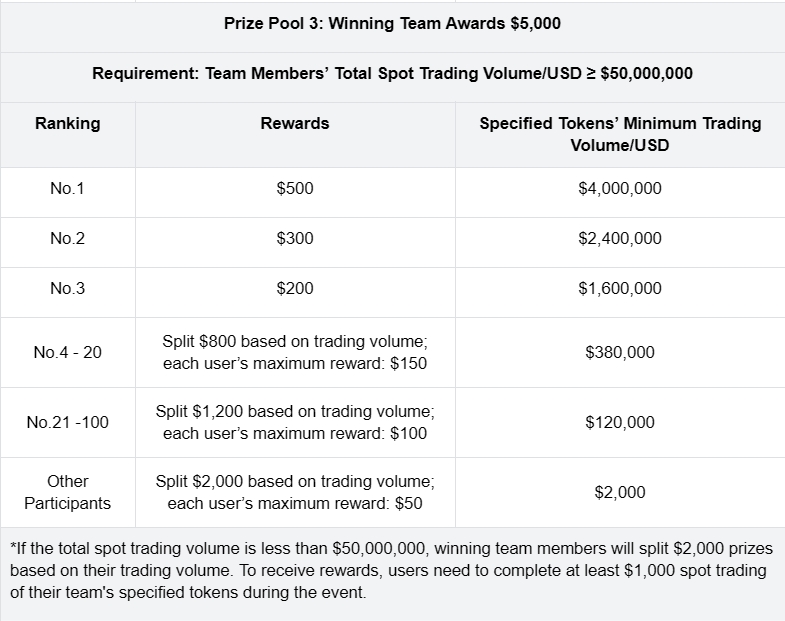Screen dimensions: 785x621
Task: Select the No.4 - 20 ranking cell
Action: pos(67,352)
